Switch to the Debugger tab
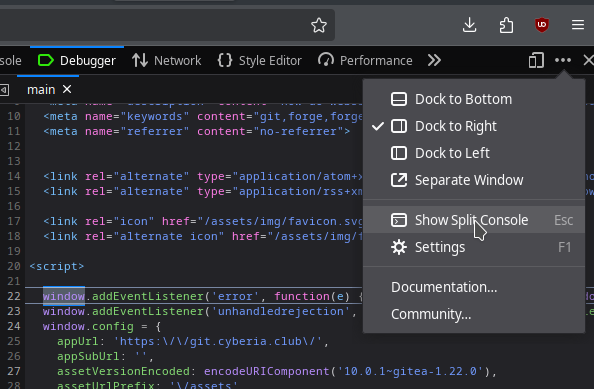594x389 pixels. pos(77,60)
